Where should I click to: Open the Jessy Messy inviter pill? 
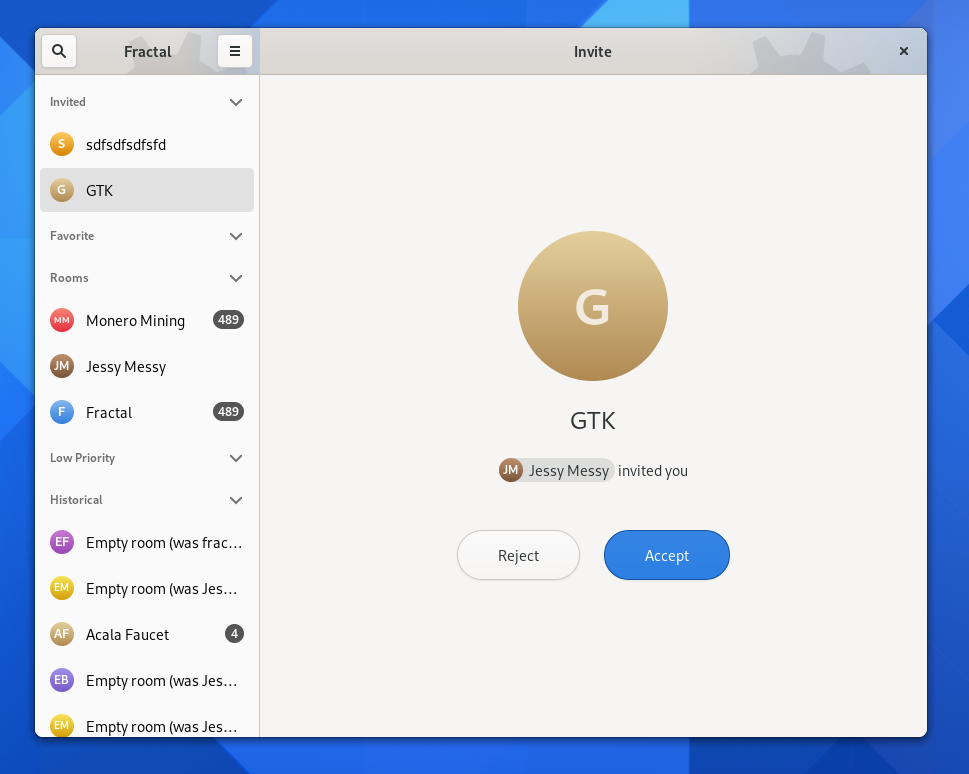coord(557,470)
